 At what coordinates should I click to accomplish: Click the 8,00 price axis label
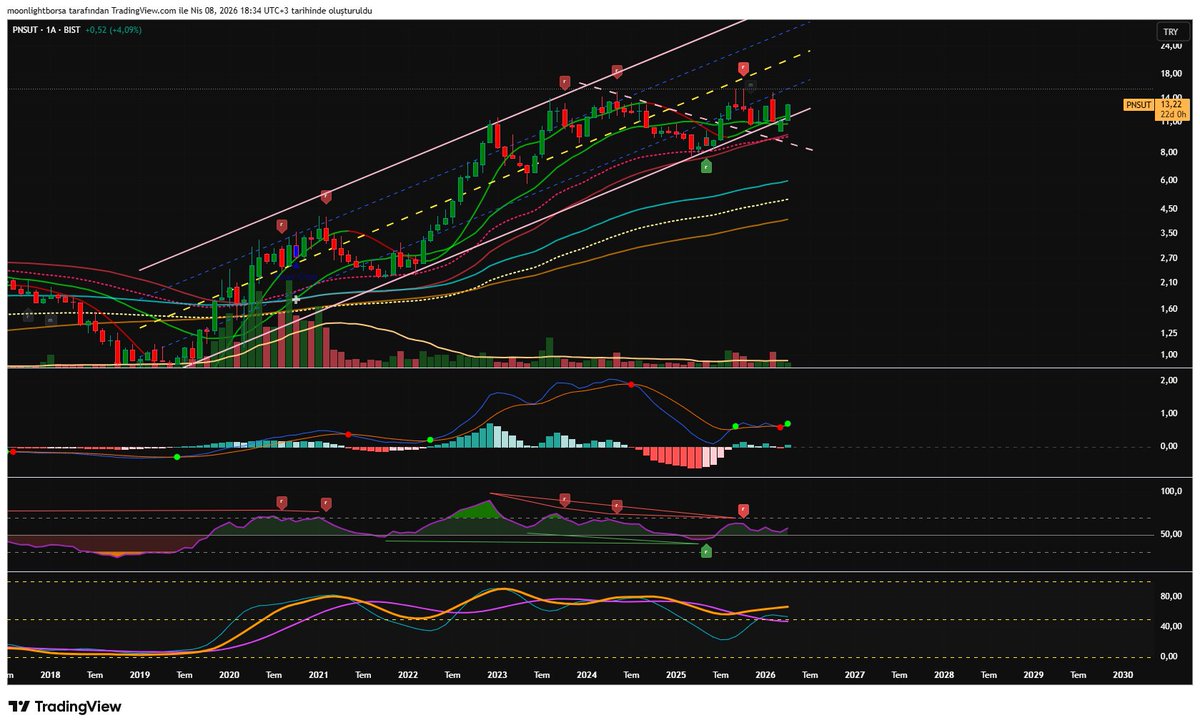[x=1168, y=152]
